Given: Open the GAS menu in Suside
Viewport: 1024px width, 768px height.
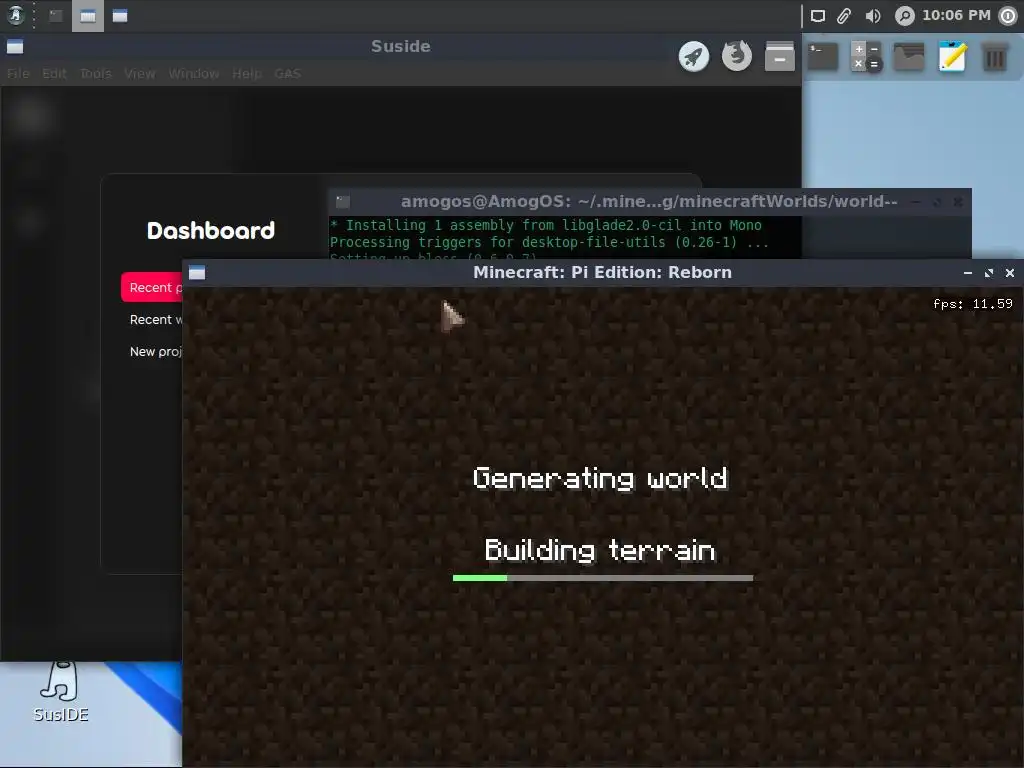Looking at the screenshot, I should coord(287,74).
